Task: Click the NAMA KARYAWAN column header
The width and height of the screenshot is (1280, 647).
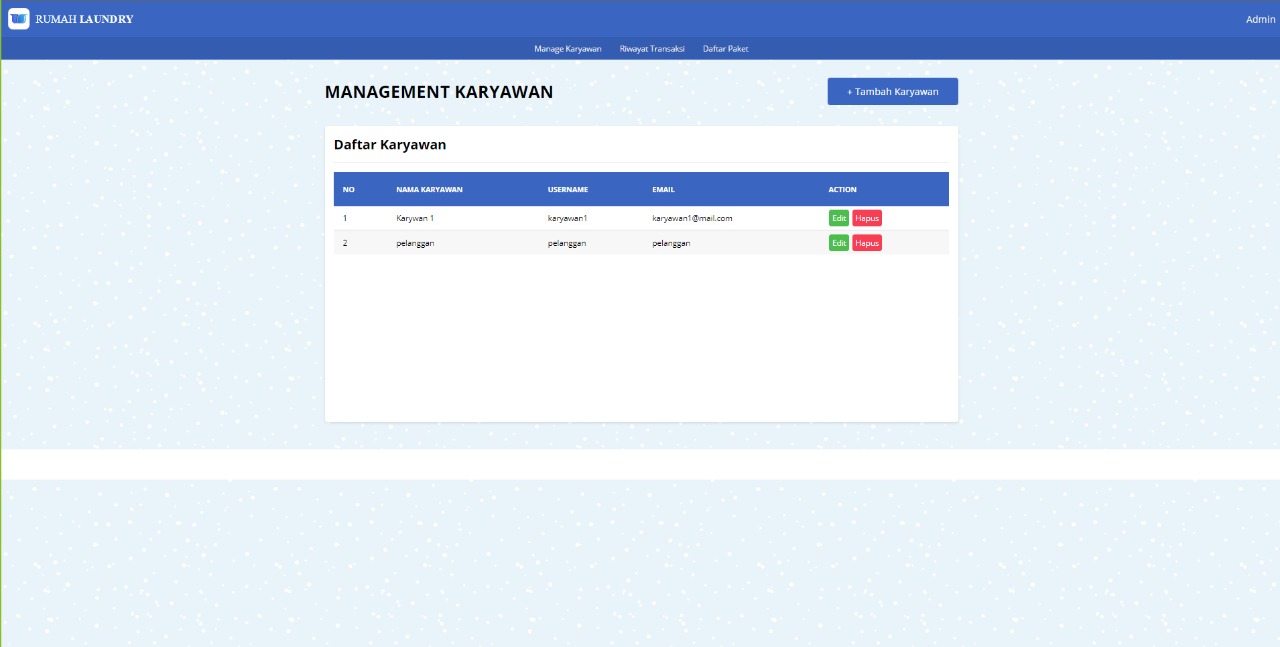Action: coord(428,189)
